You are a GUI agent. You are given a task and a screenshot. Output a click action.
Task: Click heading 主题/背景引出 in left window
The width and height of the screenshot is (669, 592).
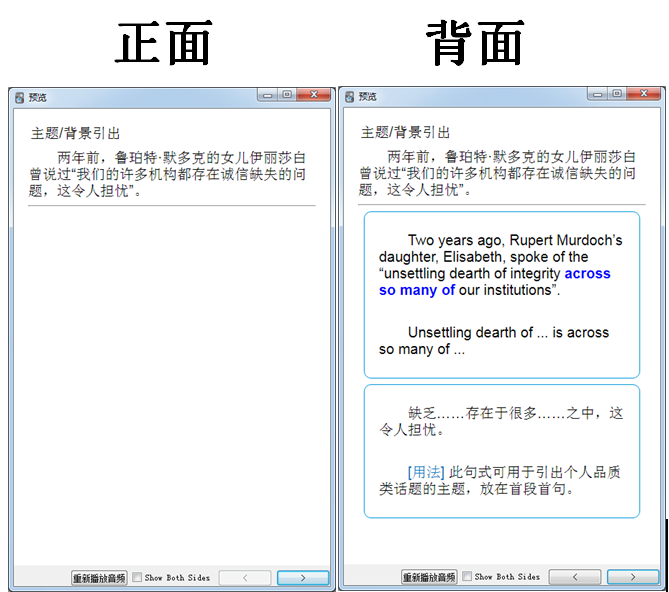pos(75,133)
